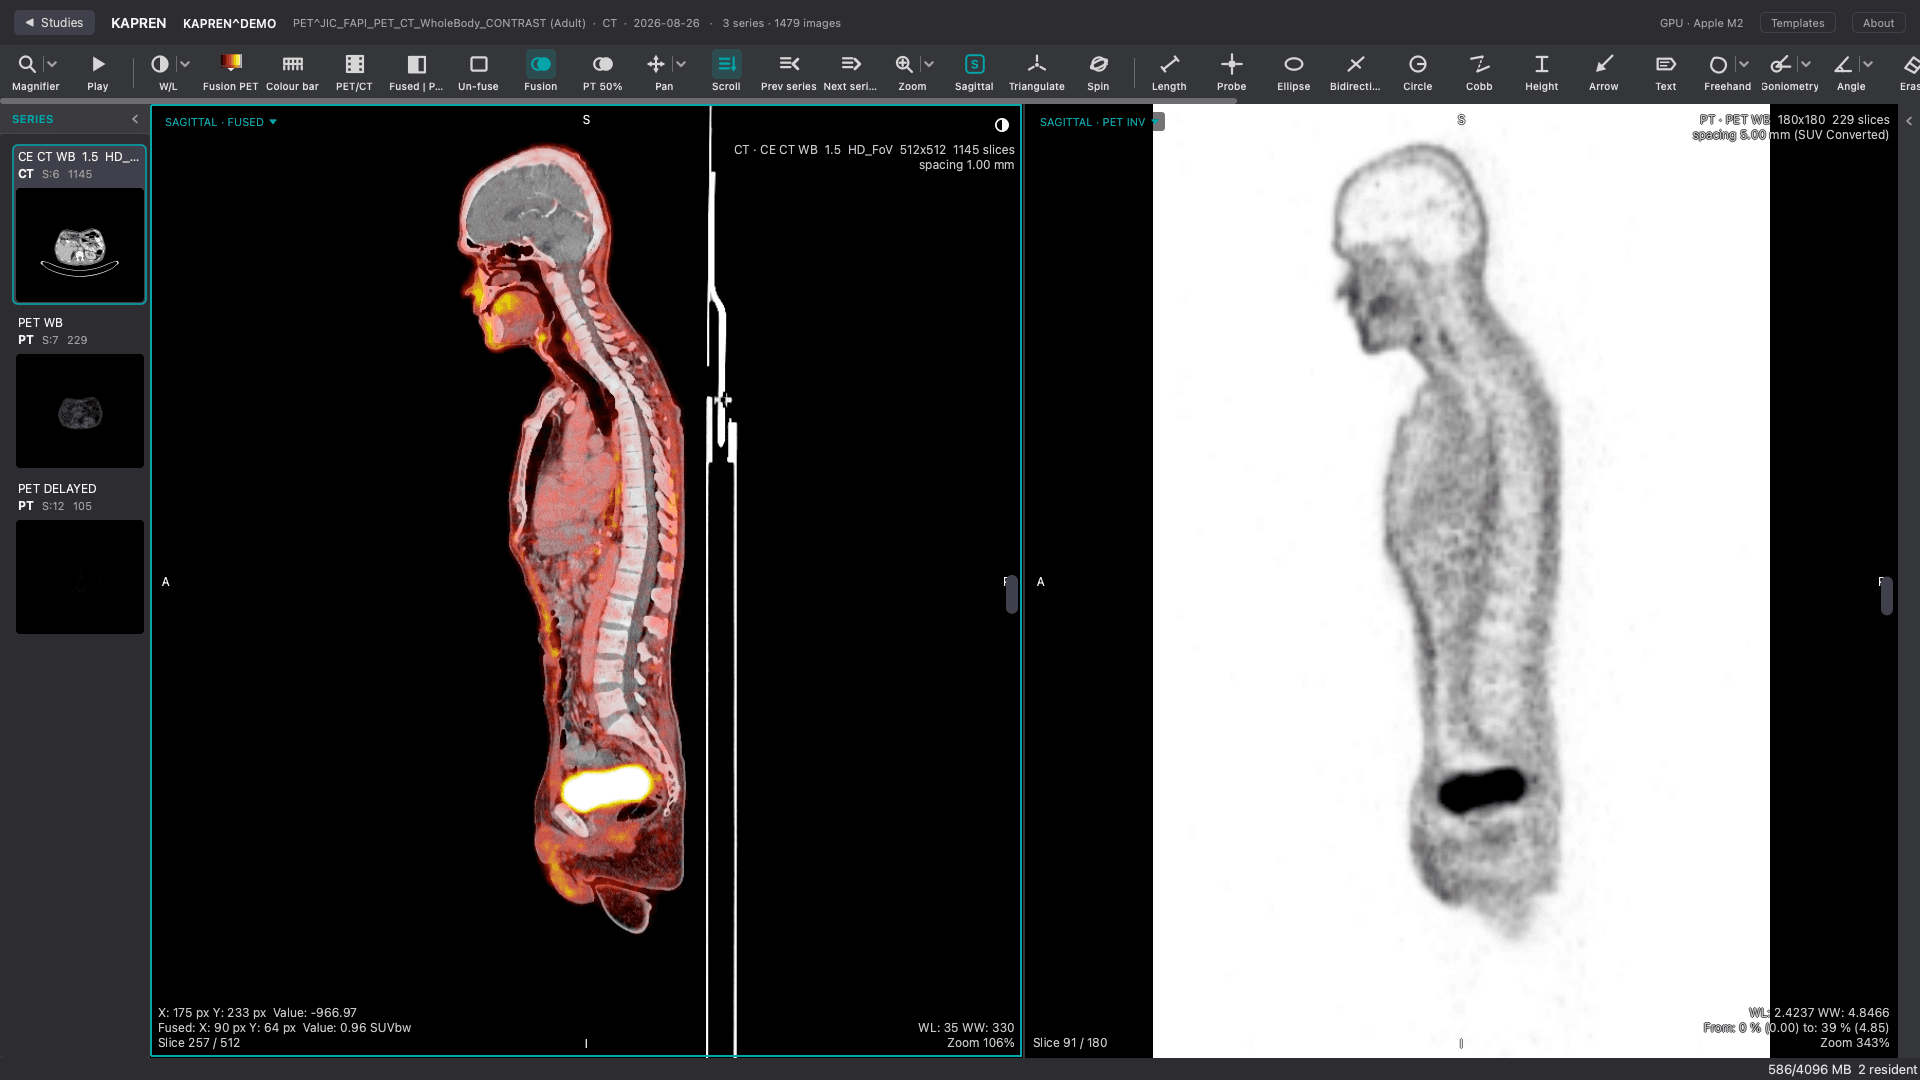Go to Next series
This screenshot has width=1920, height=1080.
point(851,72)
